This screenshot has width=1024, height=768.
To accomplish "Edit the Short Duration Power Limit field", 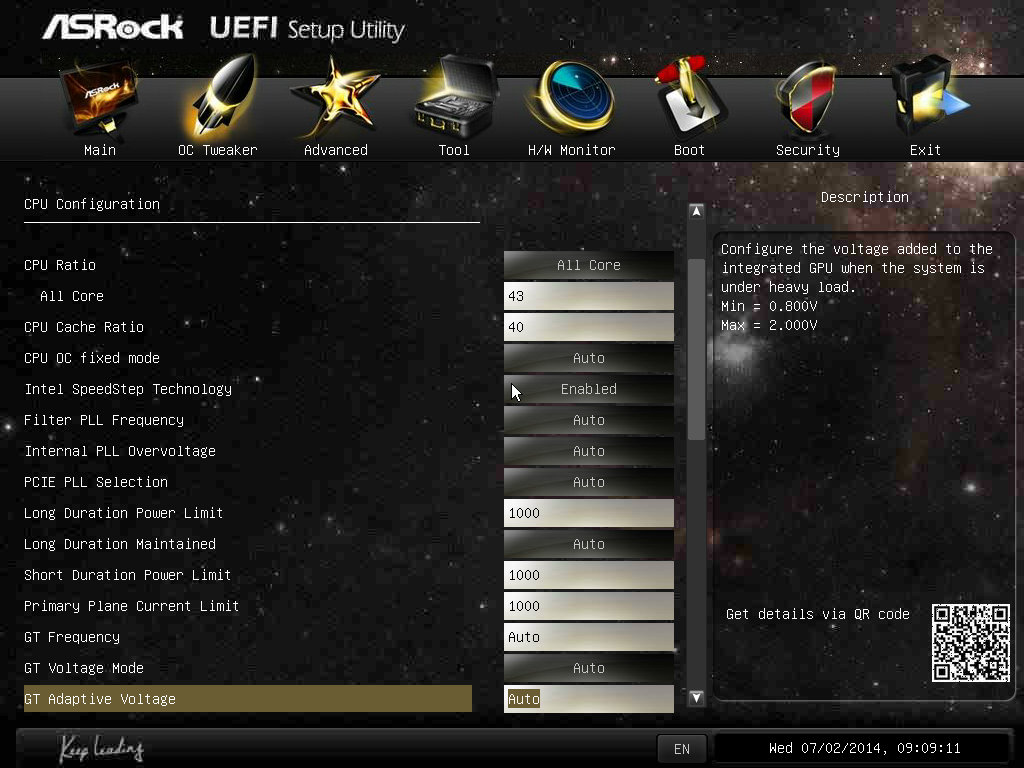I will [588, 575].
